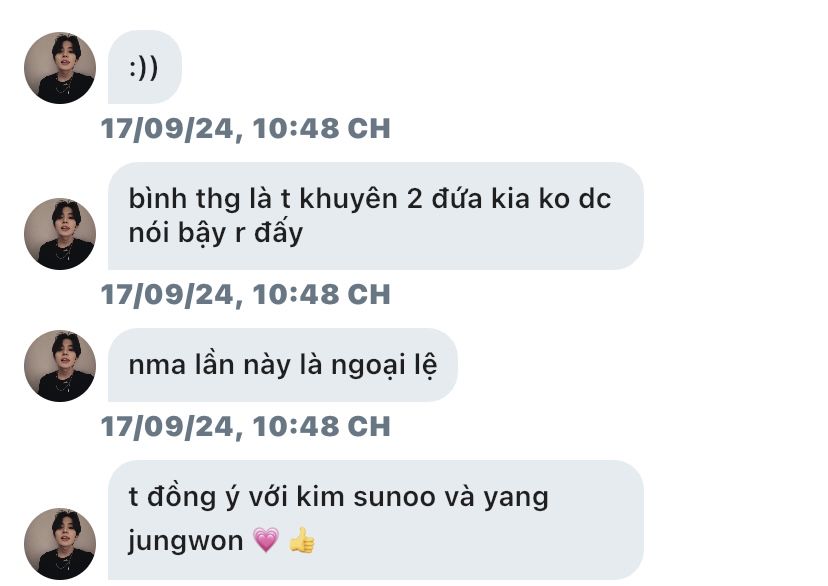This screenshot has height=586, width=828.
Task: Open avatar beside "nma lần này là ngoại lệ"
Action: click(x=60, y=366)
